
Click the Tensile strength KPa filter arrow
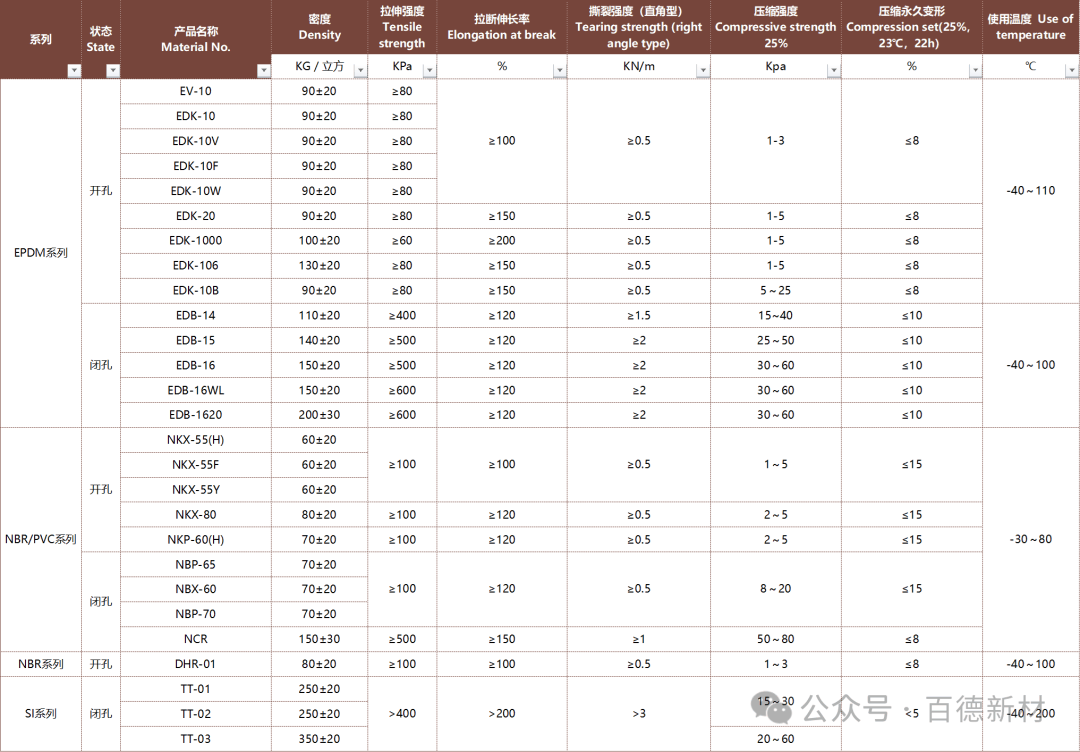[x=430, y=70]
